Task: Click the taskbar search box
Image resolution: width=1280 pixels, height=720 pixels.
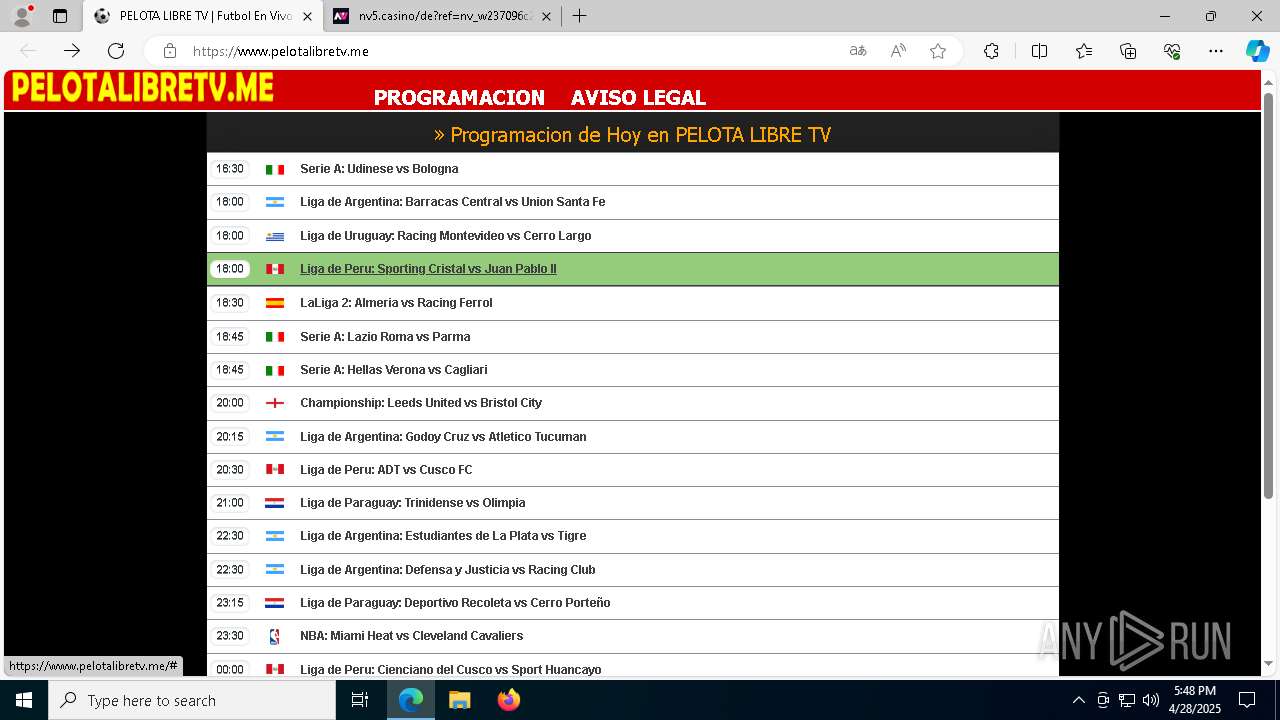Action: [192, 700]
